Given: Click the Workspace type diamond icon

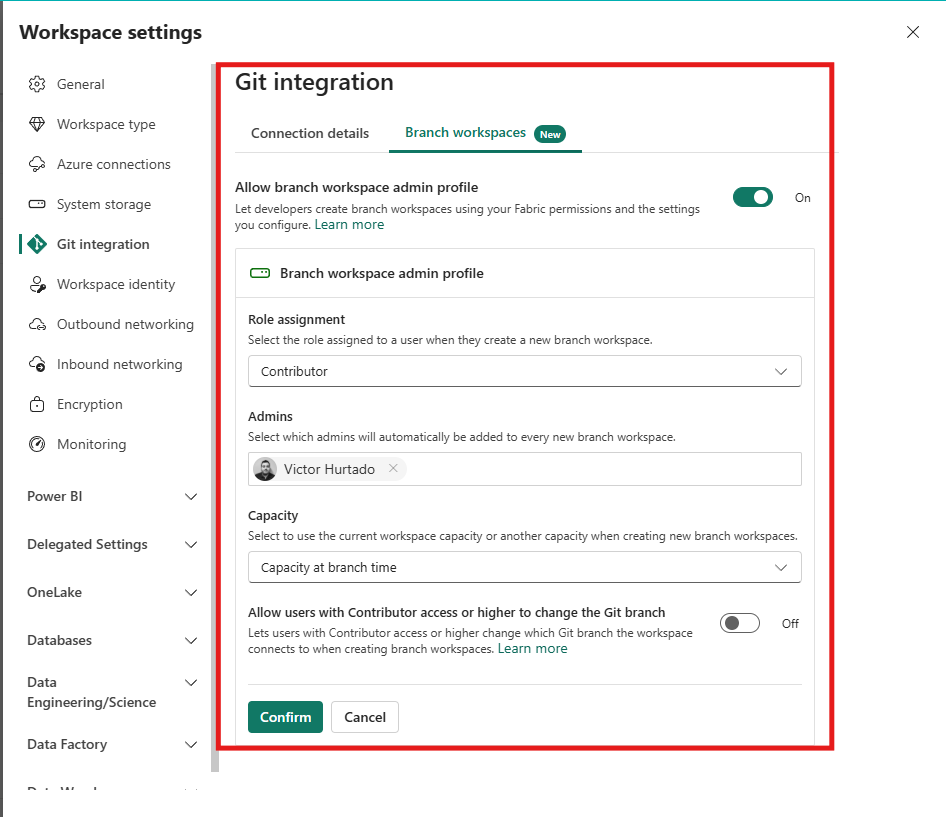Looking at the screenshot, I should [37, 124].
